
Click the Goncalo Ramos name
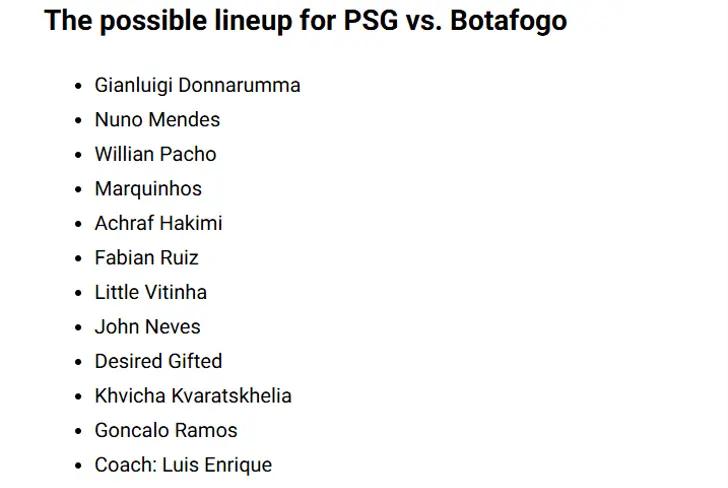click(x=166, y=430)
